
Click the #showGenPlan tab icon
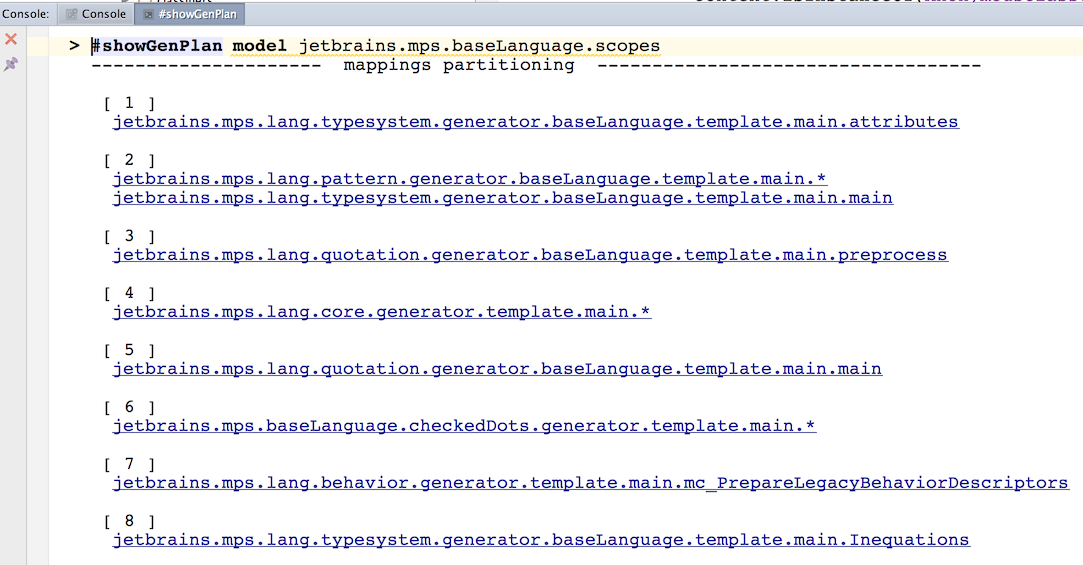click(148, 14)
